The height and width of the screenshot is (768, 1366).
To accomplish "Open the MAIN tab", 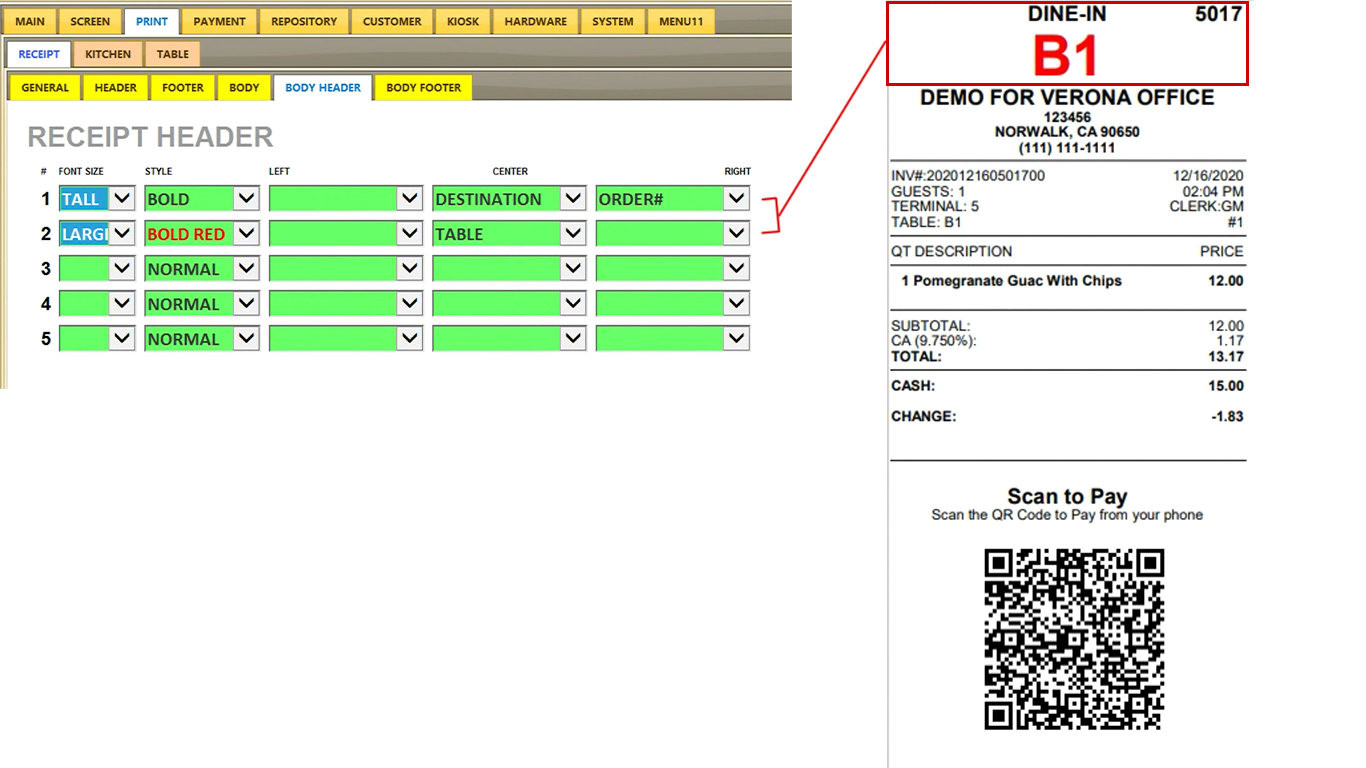I will point(30,22).
